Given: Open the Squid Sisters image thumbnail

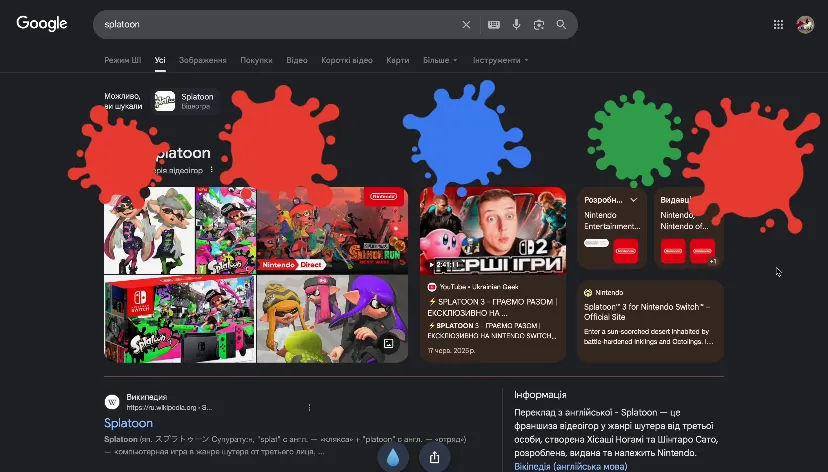Looking at the screenshot, I should [149, 231].
